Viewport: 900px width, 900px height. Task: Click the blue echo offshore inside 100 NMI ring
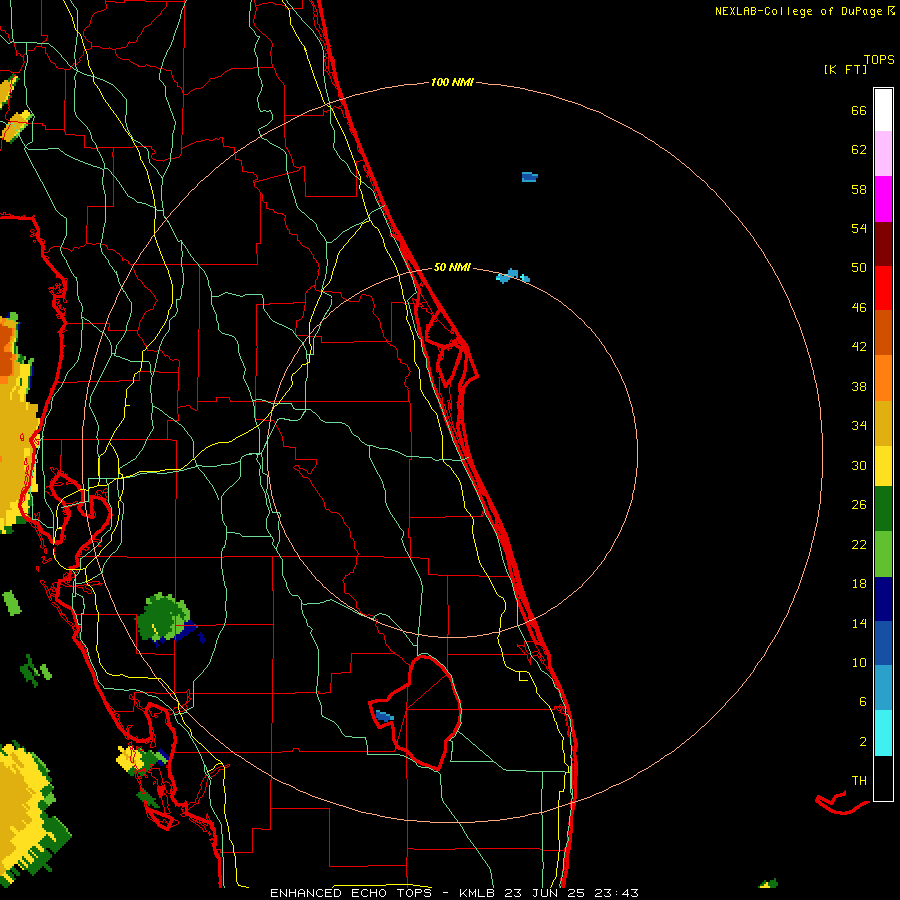tap(529, 177)
